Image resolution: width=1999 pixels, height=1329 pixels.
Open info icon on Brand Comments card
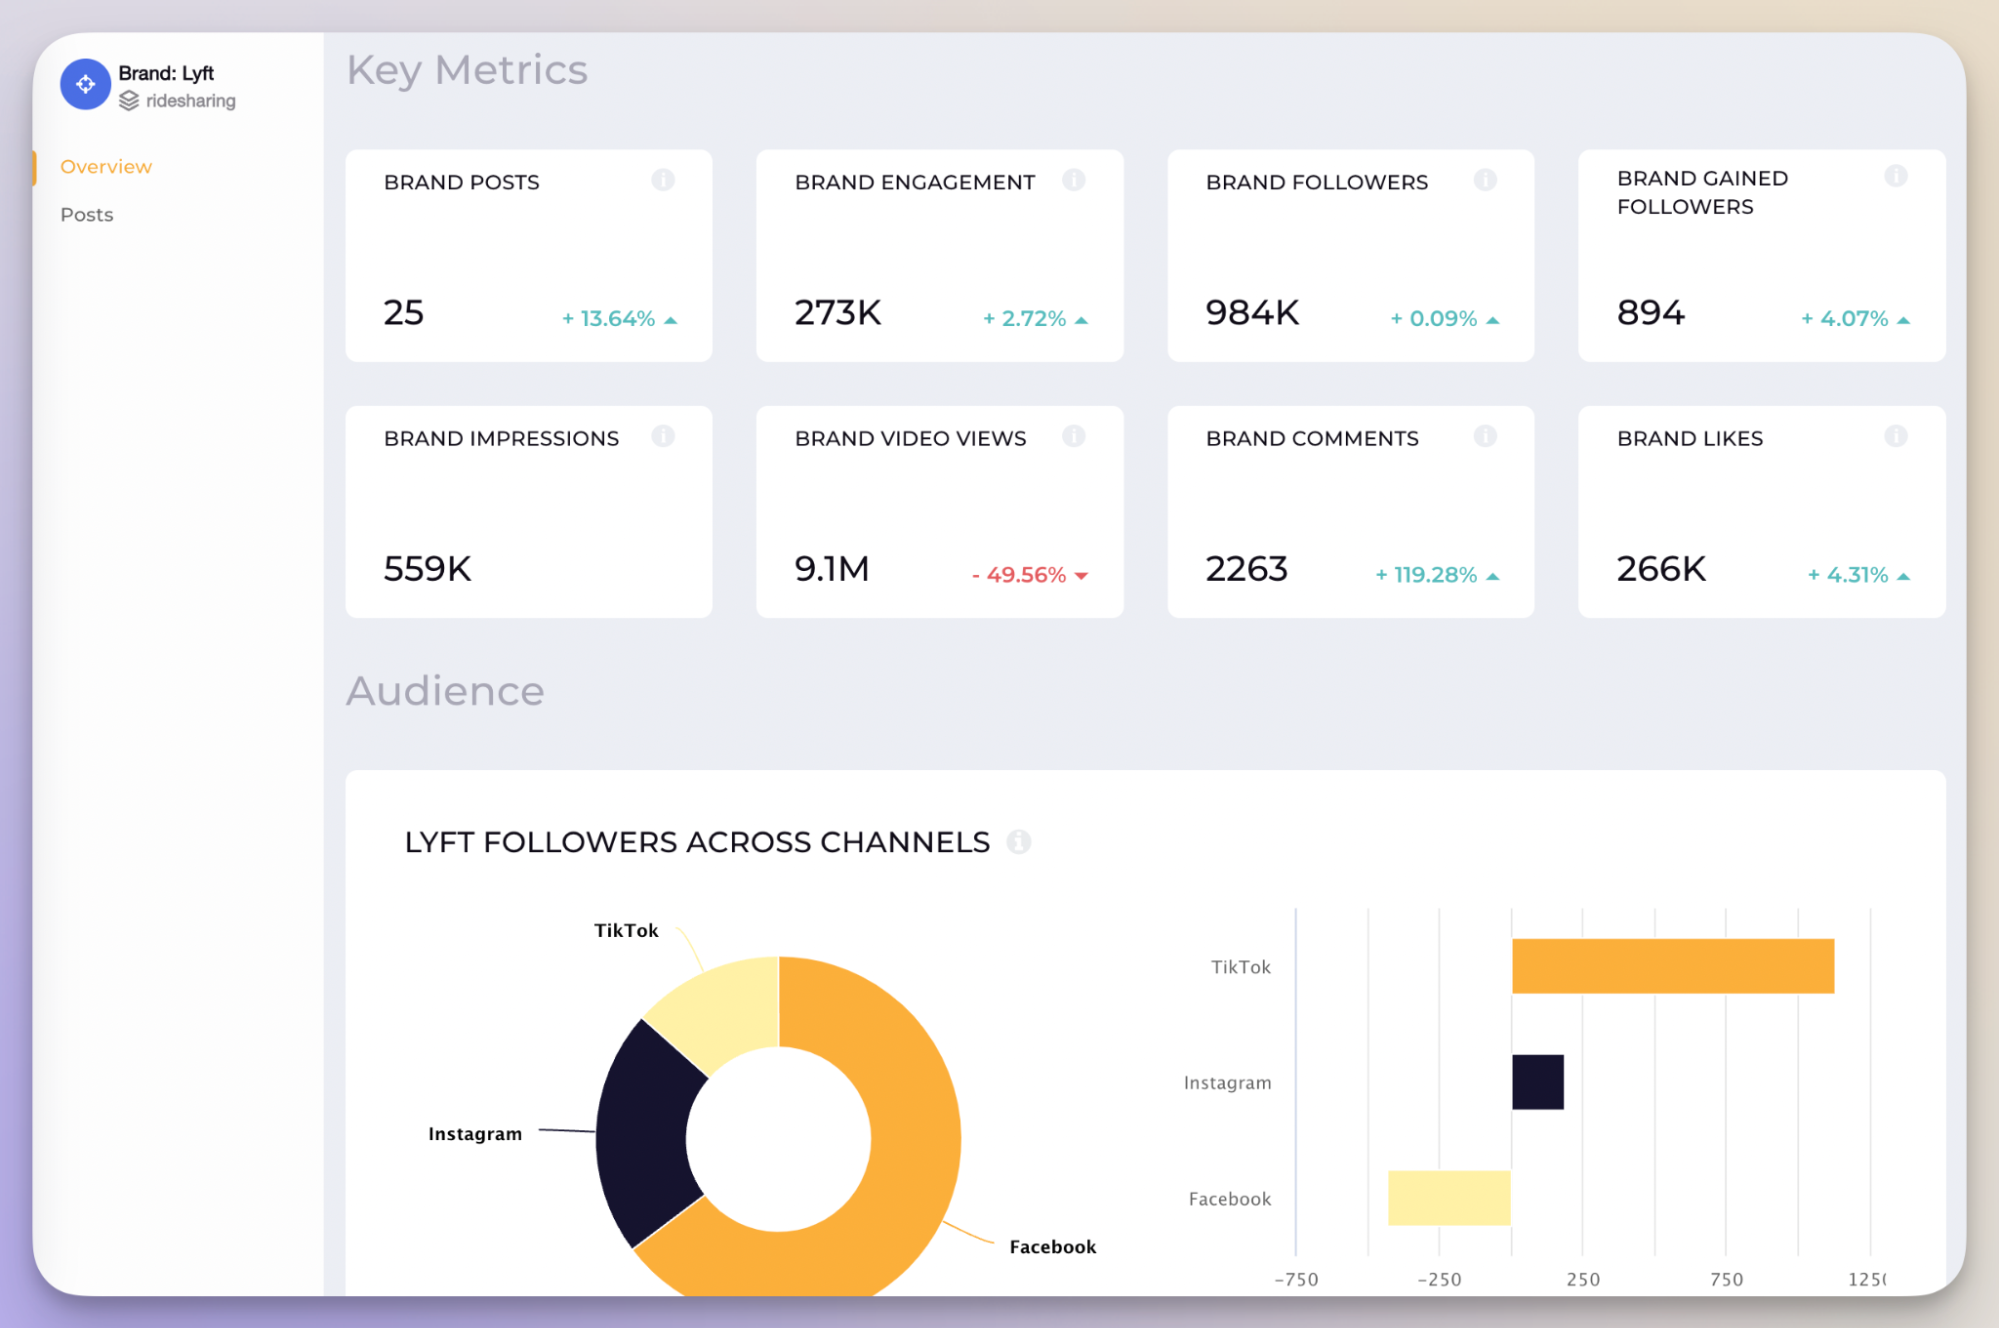[x=1485, y=436]
